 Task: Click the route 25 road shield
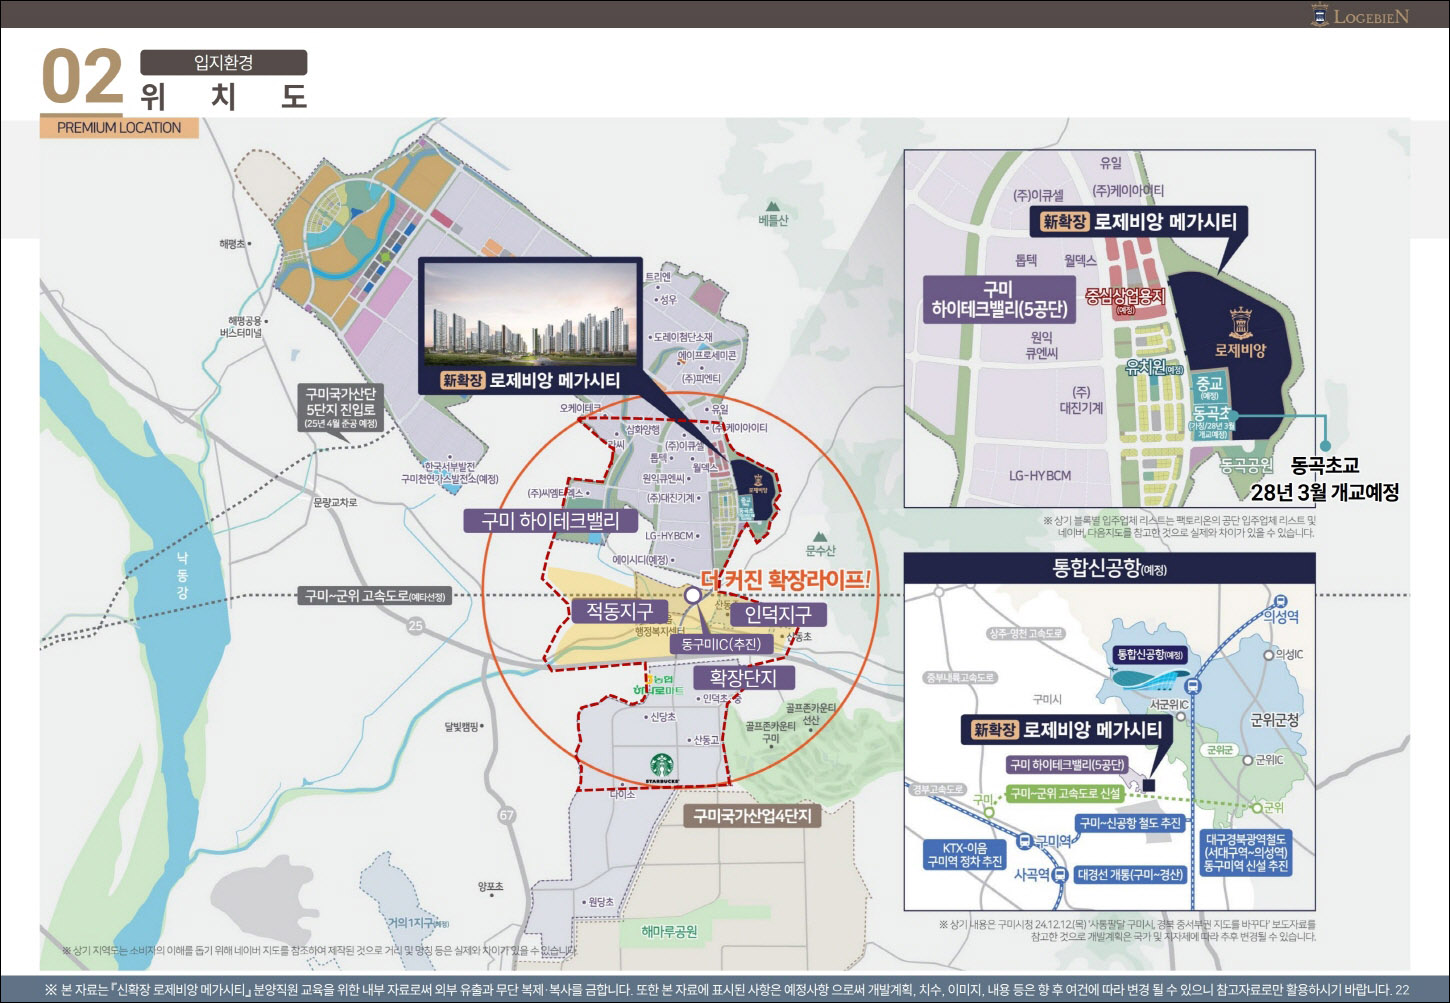(416, 625)
